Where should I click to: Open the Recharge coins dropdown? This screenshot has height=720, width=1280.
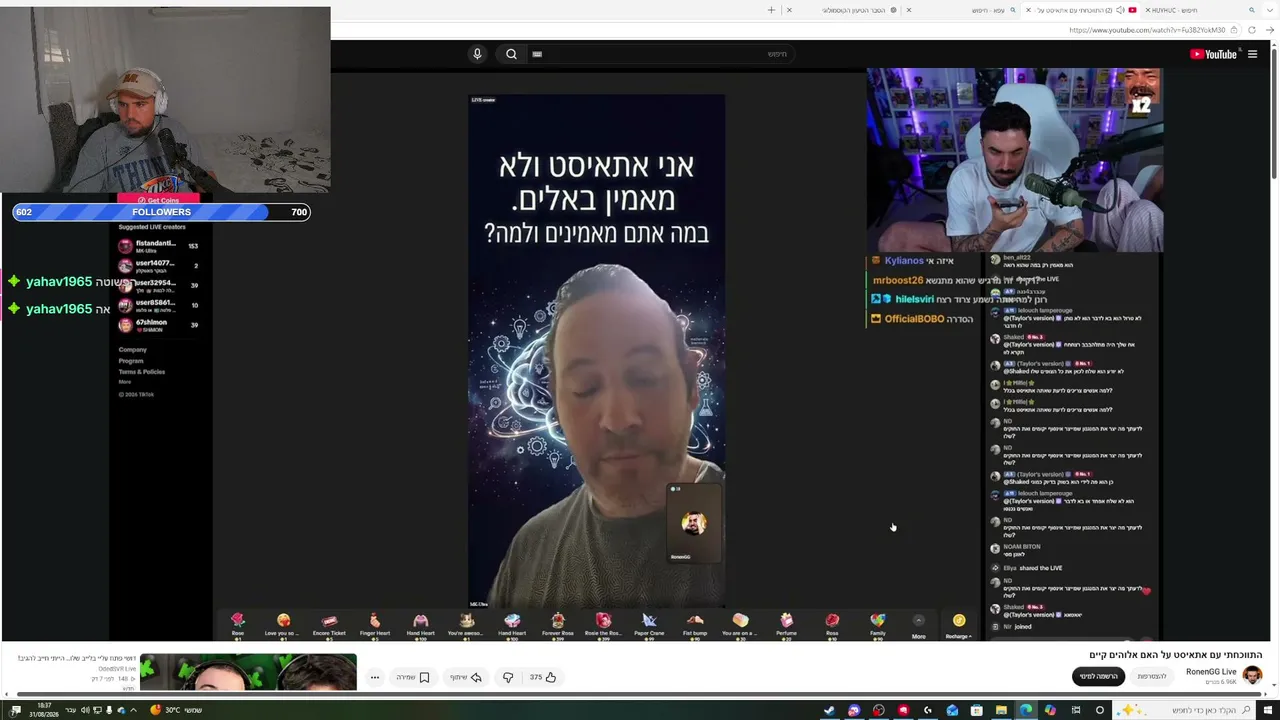[959, 625]
